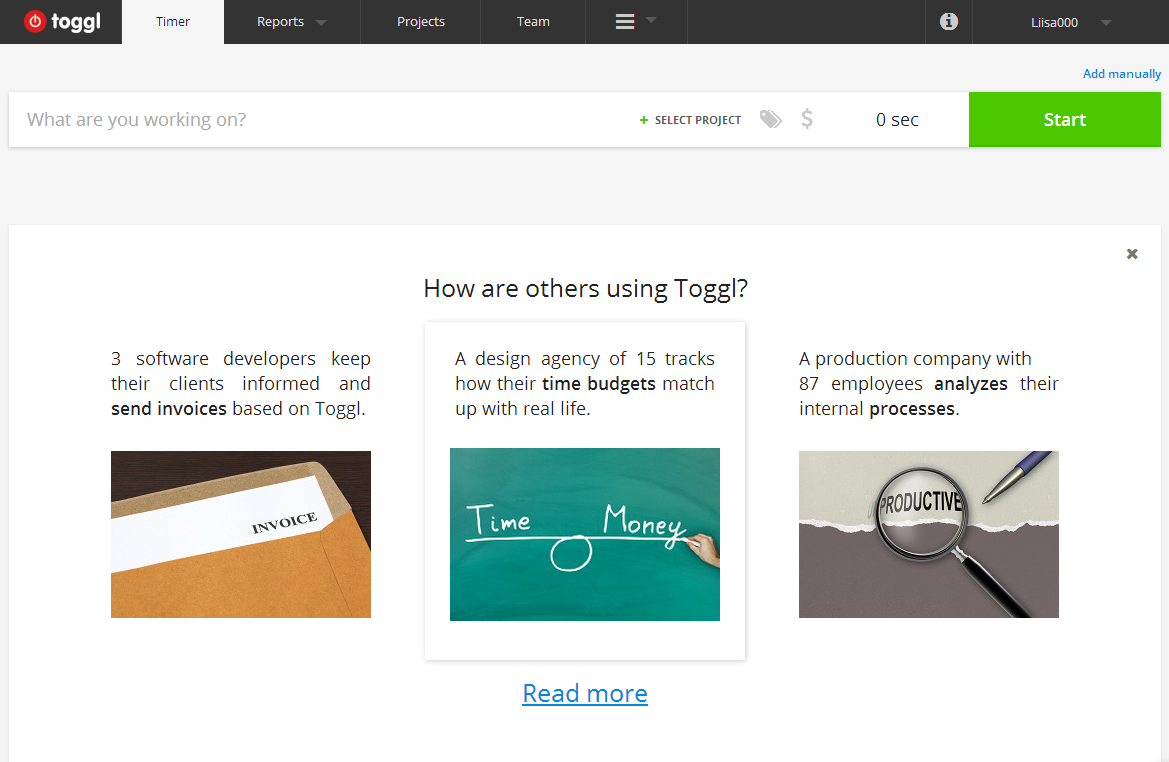
Task: Close the 'How are others using Toggl' panel
Action: (1132, 254)
